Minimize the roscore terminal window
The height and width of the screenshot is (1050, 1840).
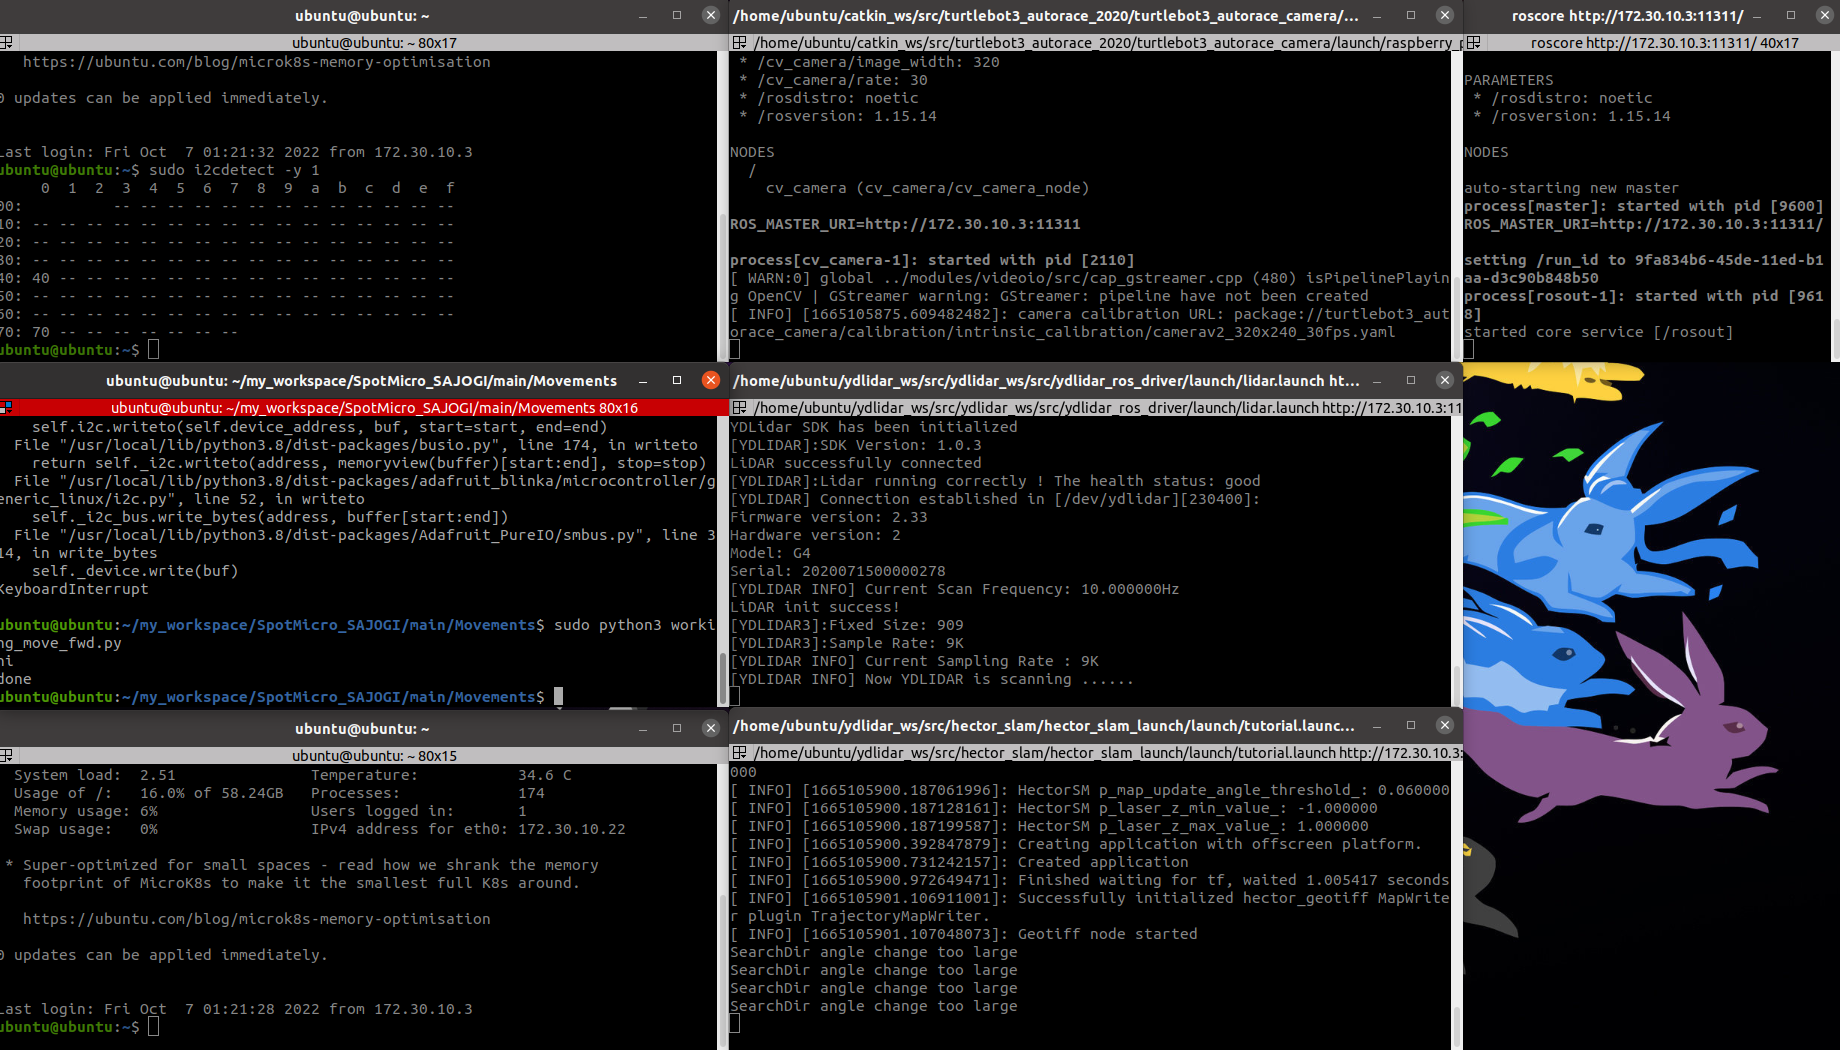1757,16
